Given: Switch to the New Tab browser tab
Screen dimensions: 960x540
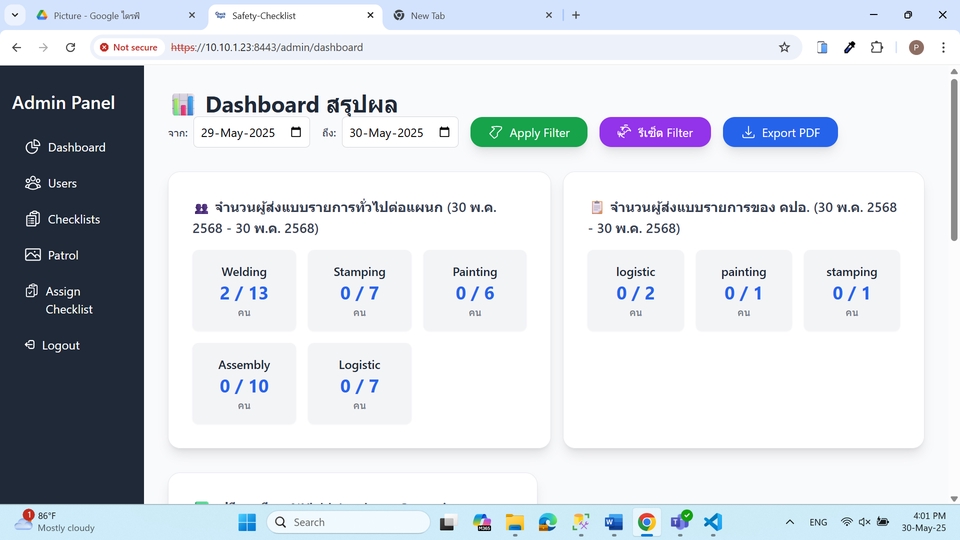Looking at the screenshot, I should [471, 15].
